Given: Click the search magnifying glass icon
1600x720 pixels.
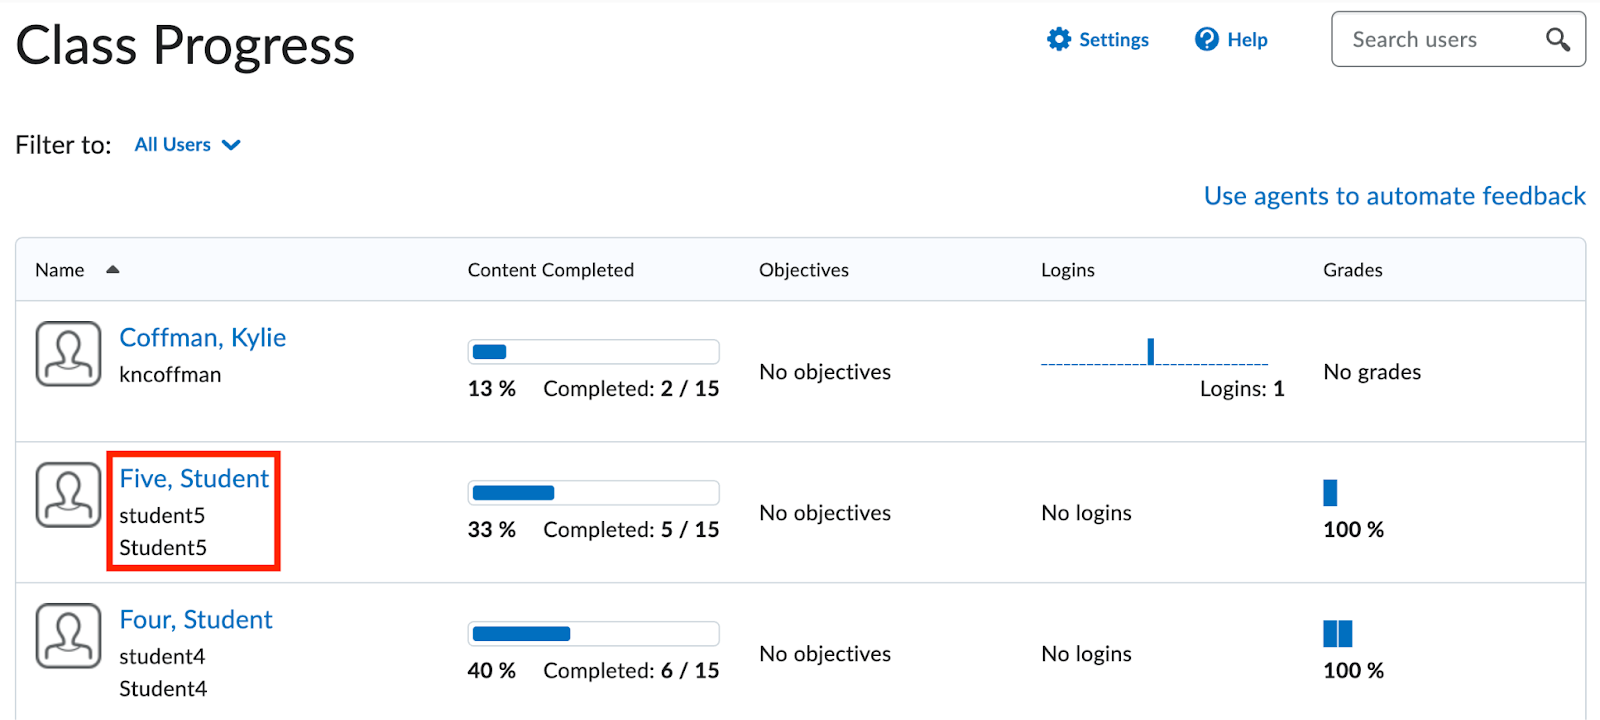Looking at the screenshot, I should [1557, 39].
